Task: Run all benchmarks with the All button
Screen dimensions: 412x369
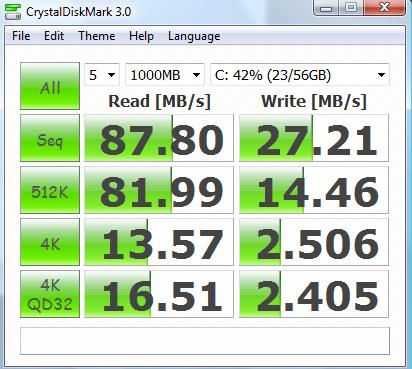Action: (x=50, y=86)
